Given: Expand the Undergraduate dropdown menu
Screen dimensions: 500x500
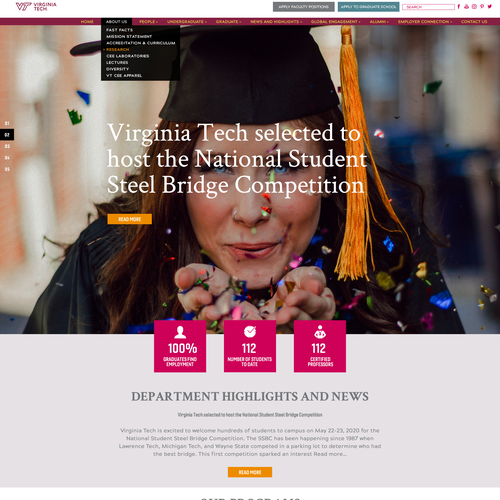Looking at the screenshot, I should pos(187,22).
